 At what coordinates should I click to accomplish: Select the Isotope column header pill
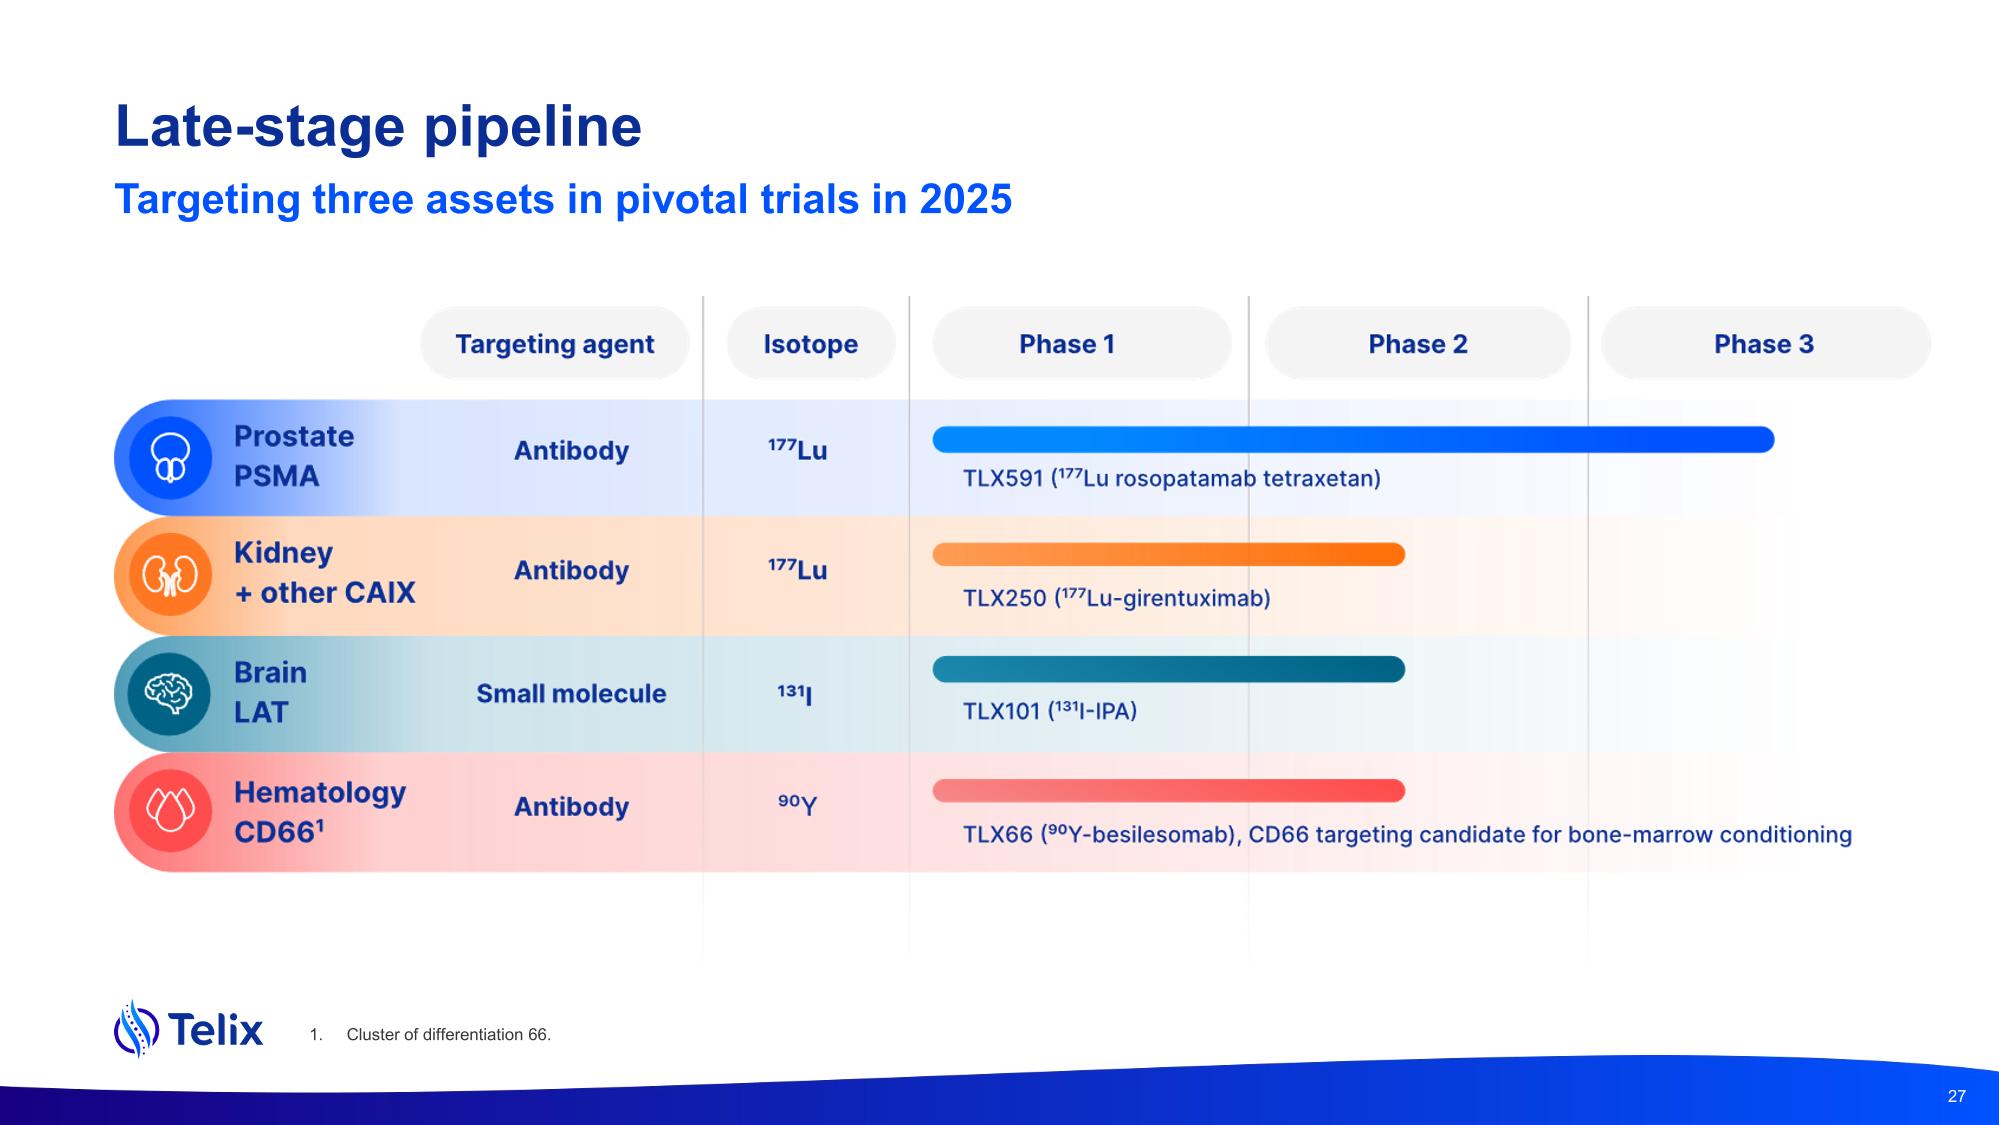(810, 344)
